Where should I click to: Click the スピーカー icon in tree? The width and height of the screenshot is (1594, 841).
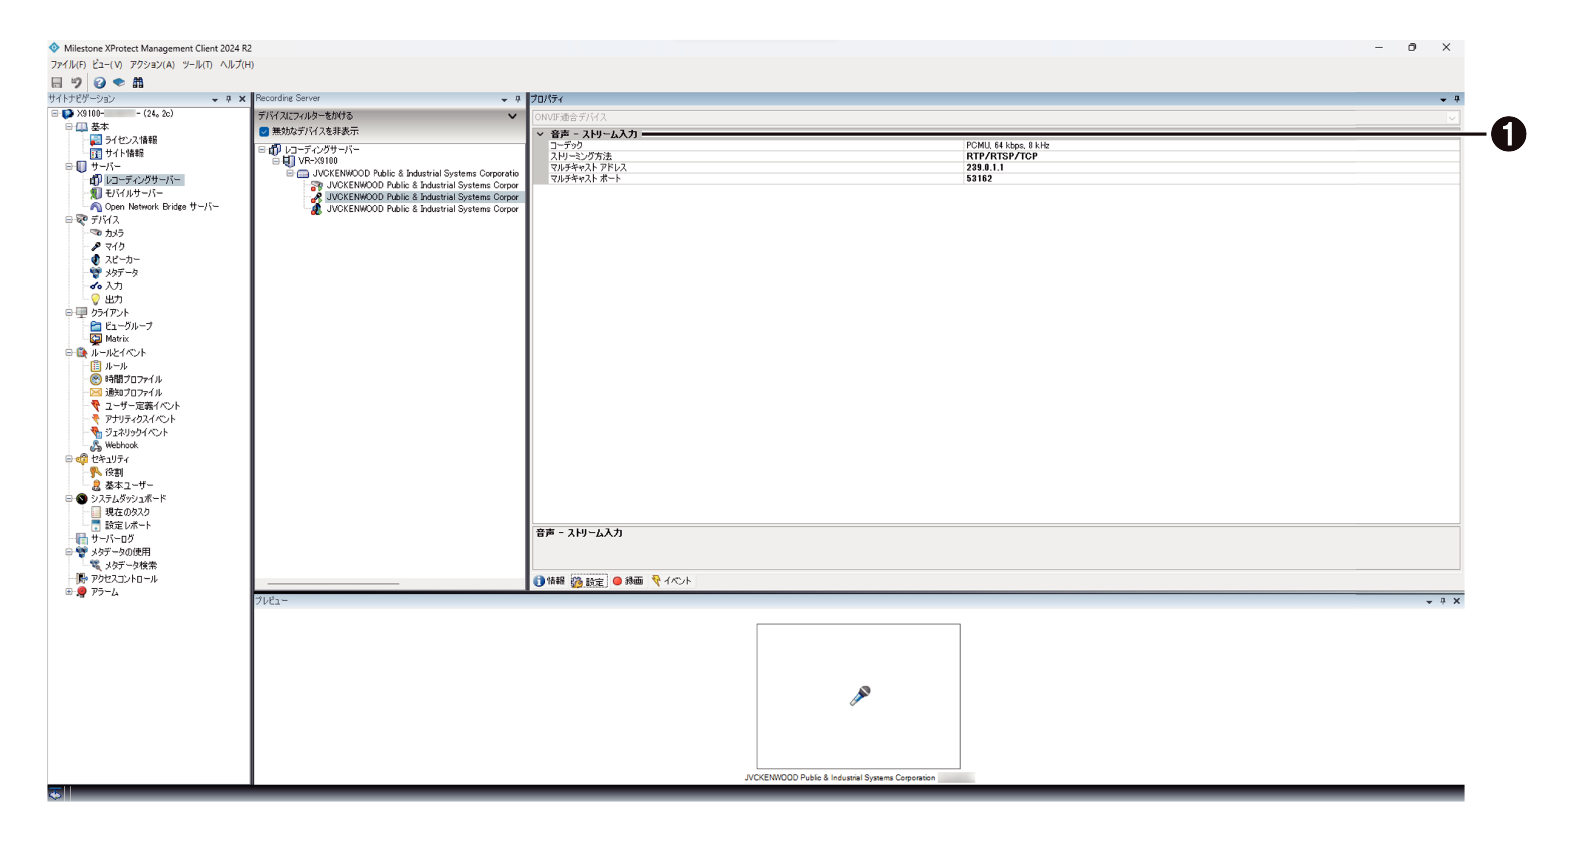pyautogui.click(x=96, y=259)
